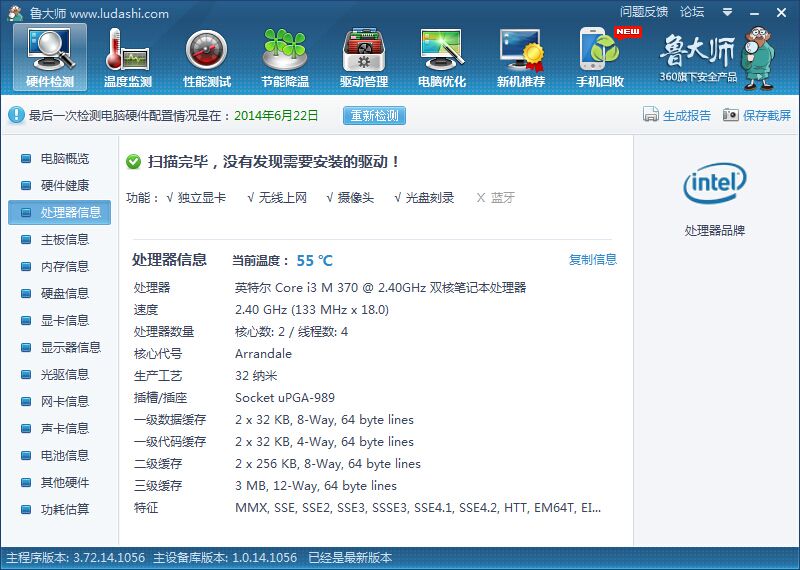Click the 复制信息 copy info link
The height and width of the screenshot is (570, 800).
[593, 260]
